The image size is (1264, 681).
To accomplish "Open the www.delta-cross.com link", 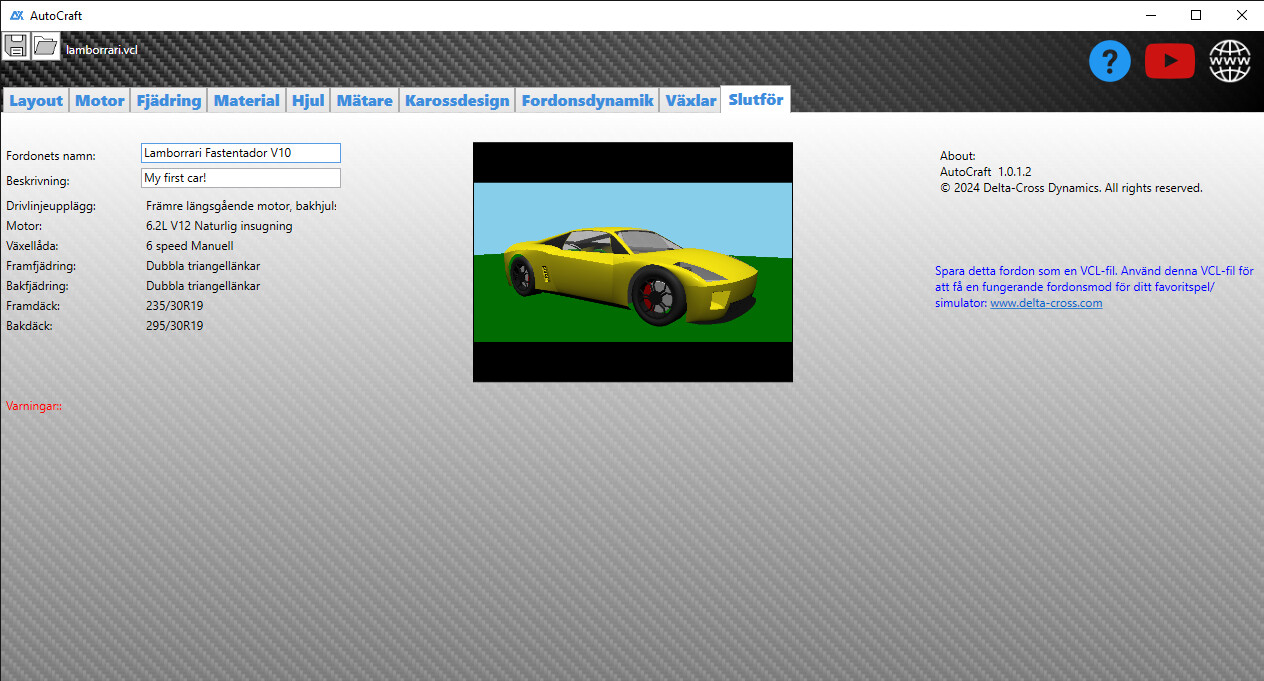I will click(1046, 303).
